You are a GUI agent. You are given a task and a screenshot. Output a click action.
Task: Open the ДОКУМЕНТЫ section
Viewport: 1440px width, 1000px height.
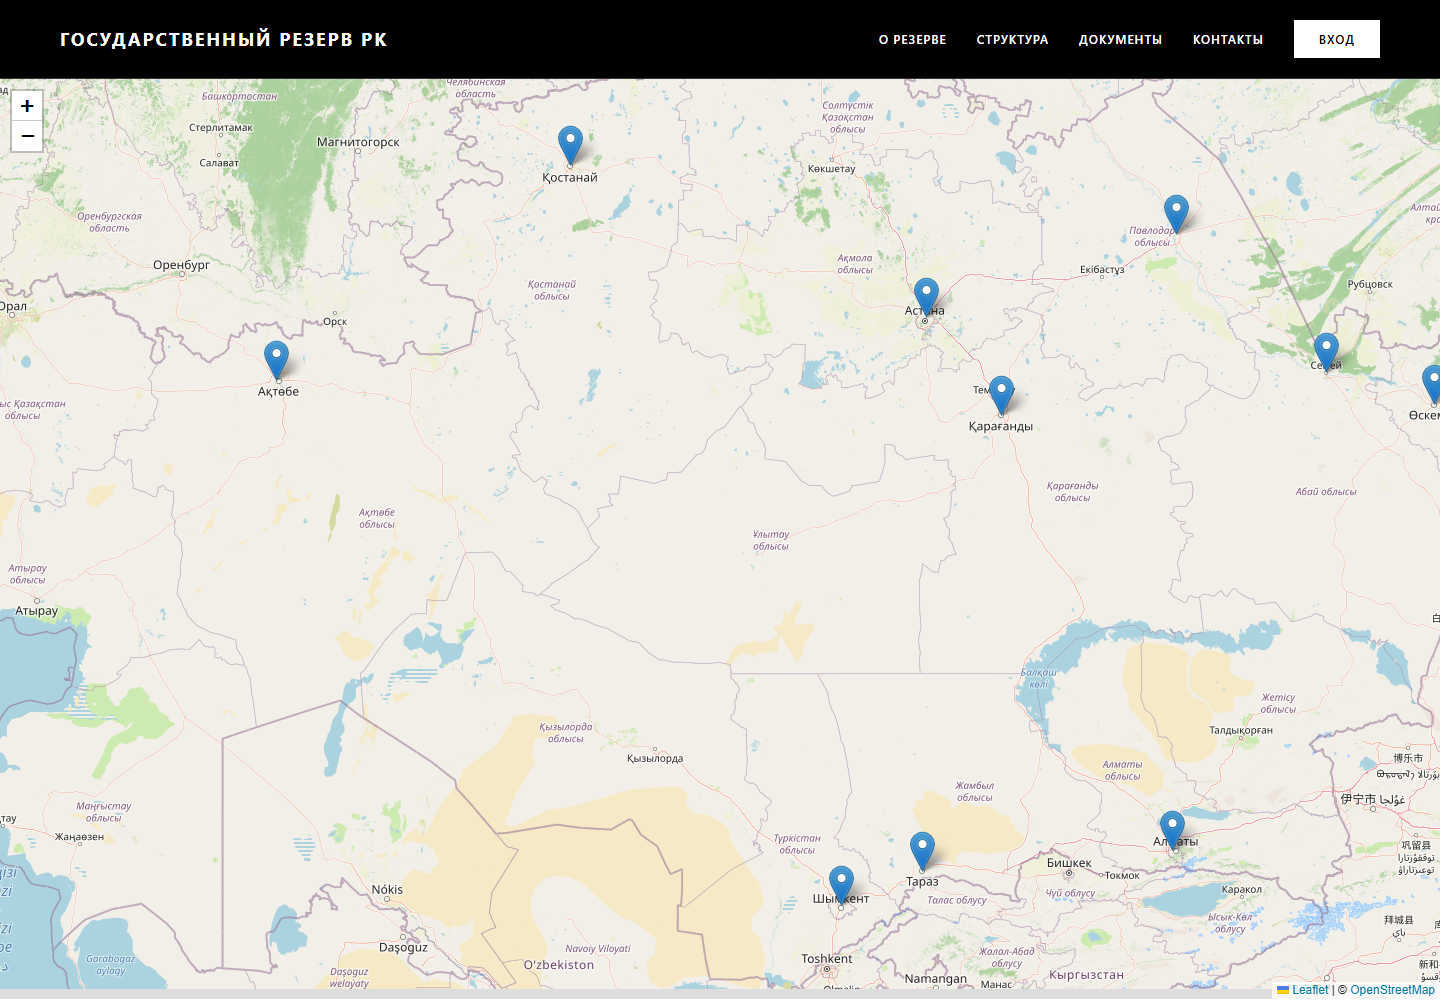tap(1120, 40)
